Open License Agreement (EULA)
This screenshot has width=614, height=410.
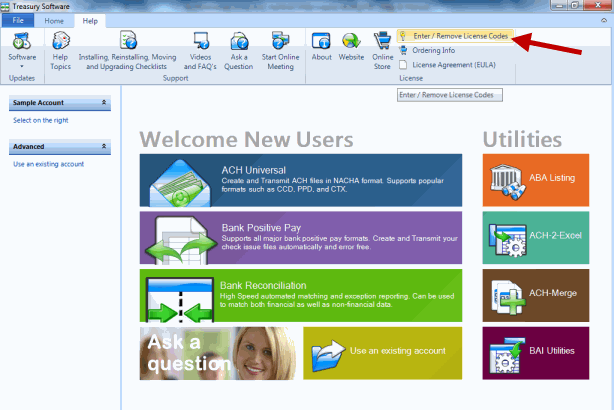447,65
